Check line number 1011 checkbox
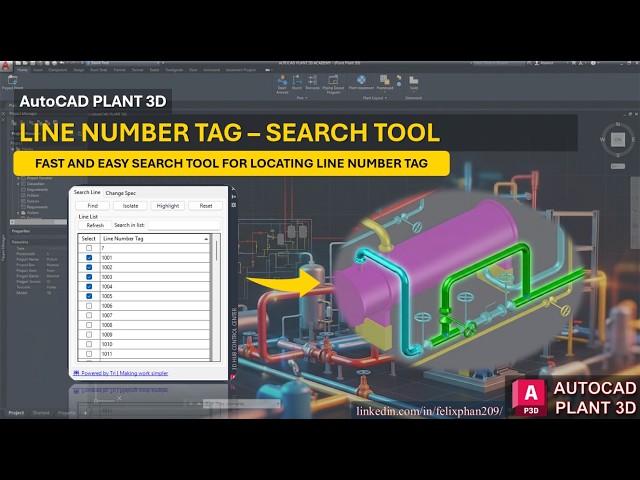 [89, 354]
